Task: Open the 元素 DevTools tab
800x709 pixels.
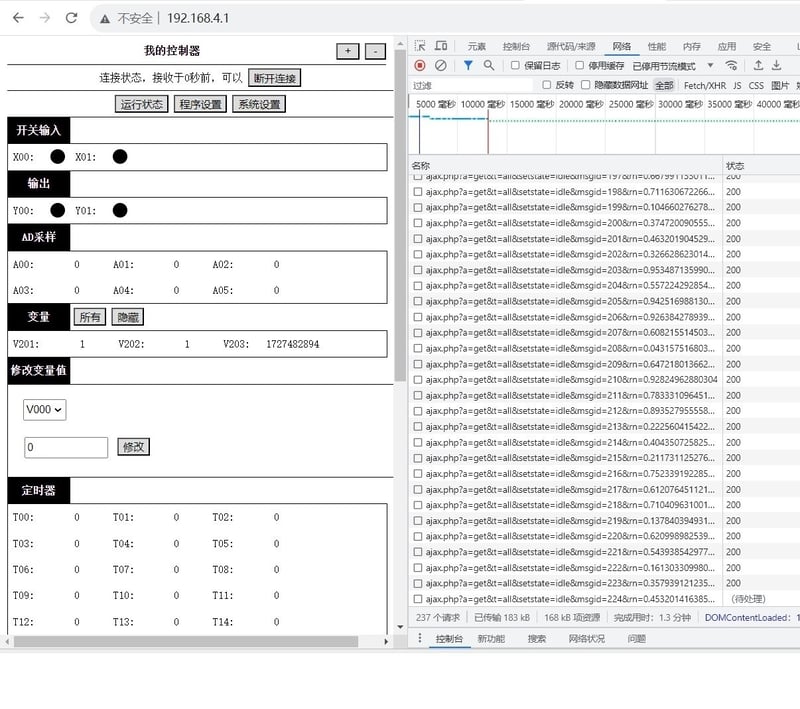Action: pos(476,46)
